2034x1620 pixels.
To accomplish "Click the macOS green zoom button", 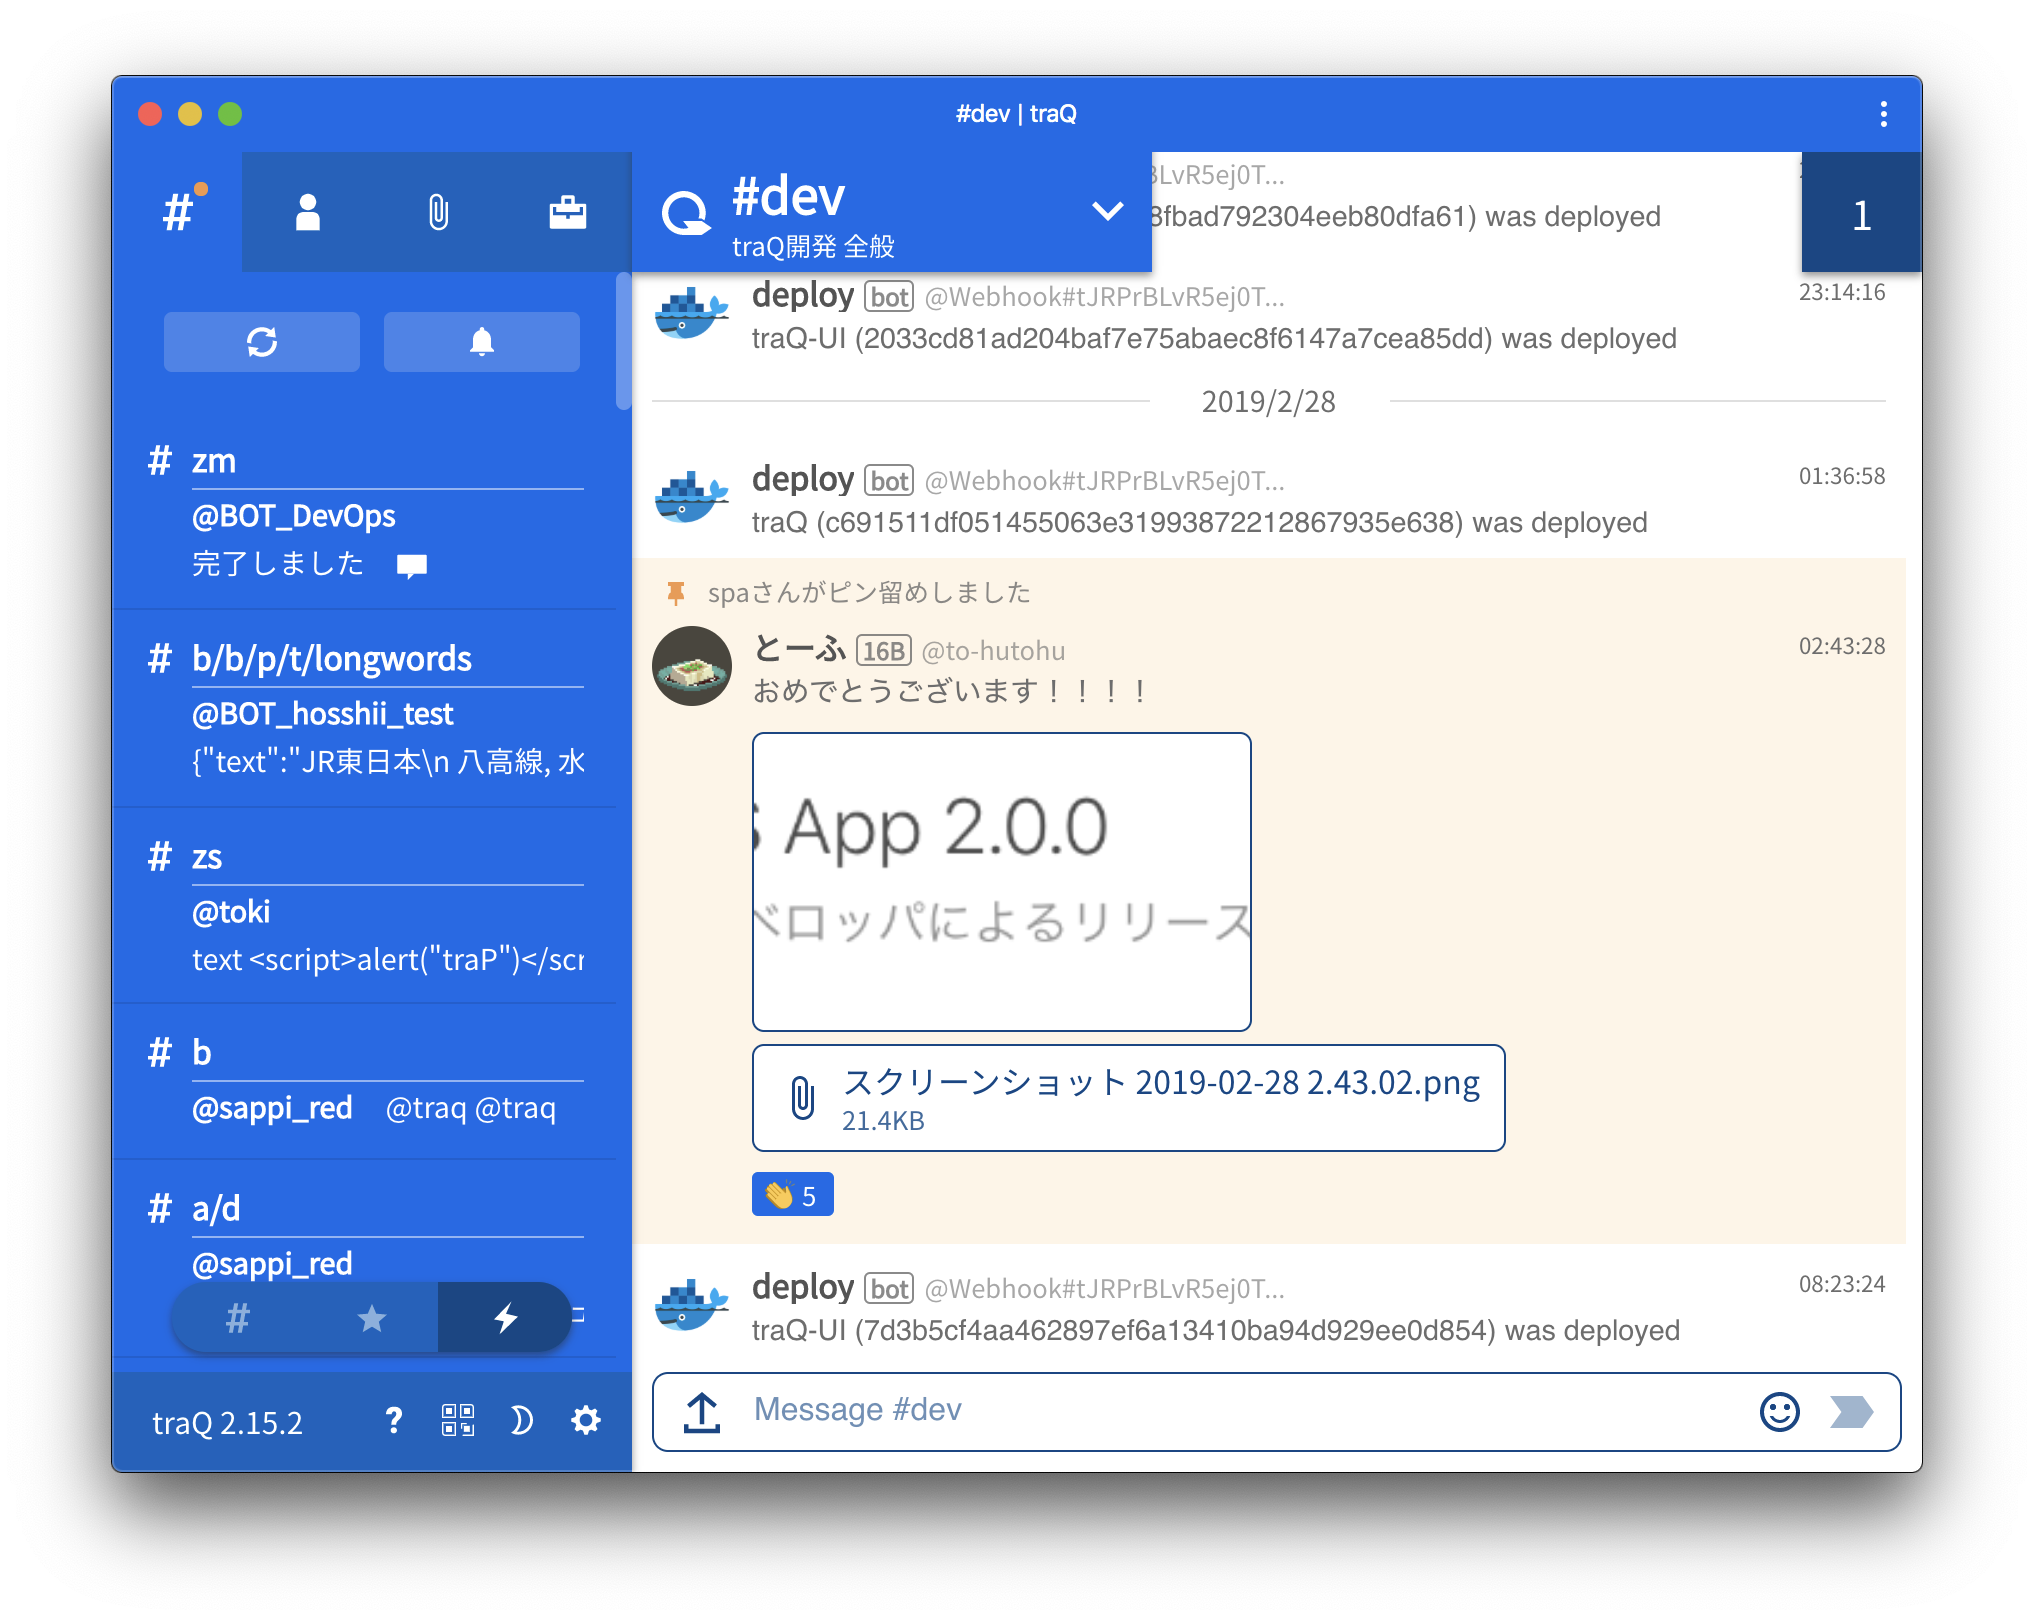I will 230,114.
